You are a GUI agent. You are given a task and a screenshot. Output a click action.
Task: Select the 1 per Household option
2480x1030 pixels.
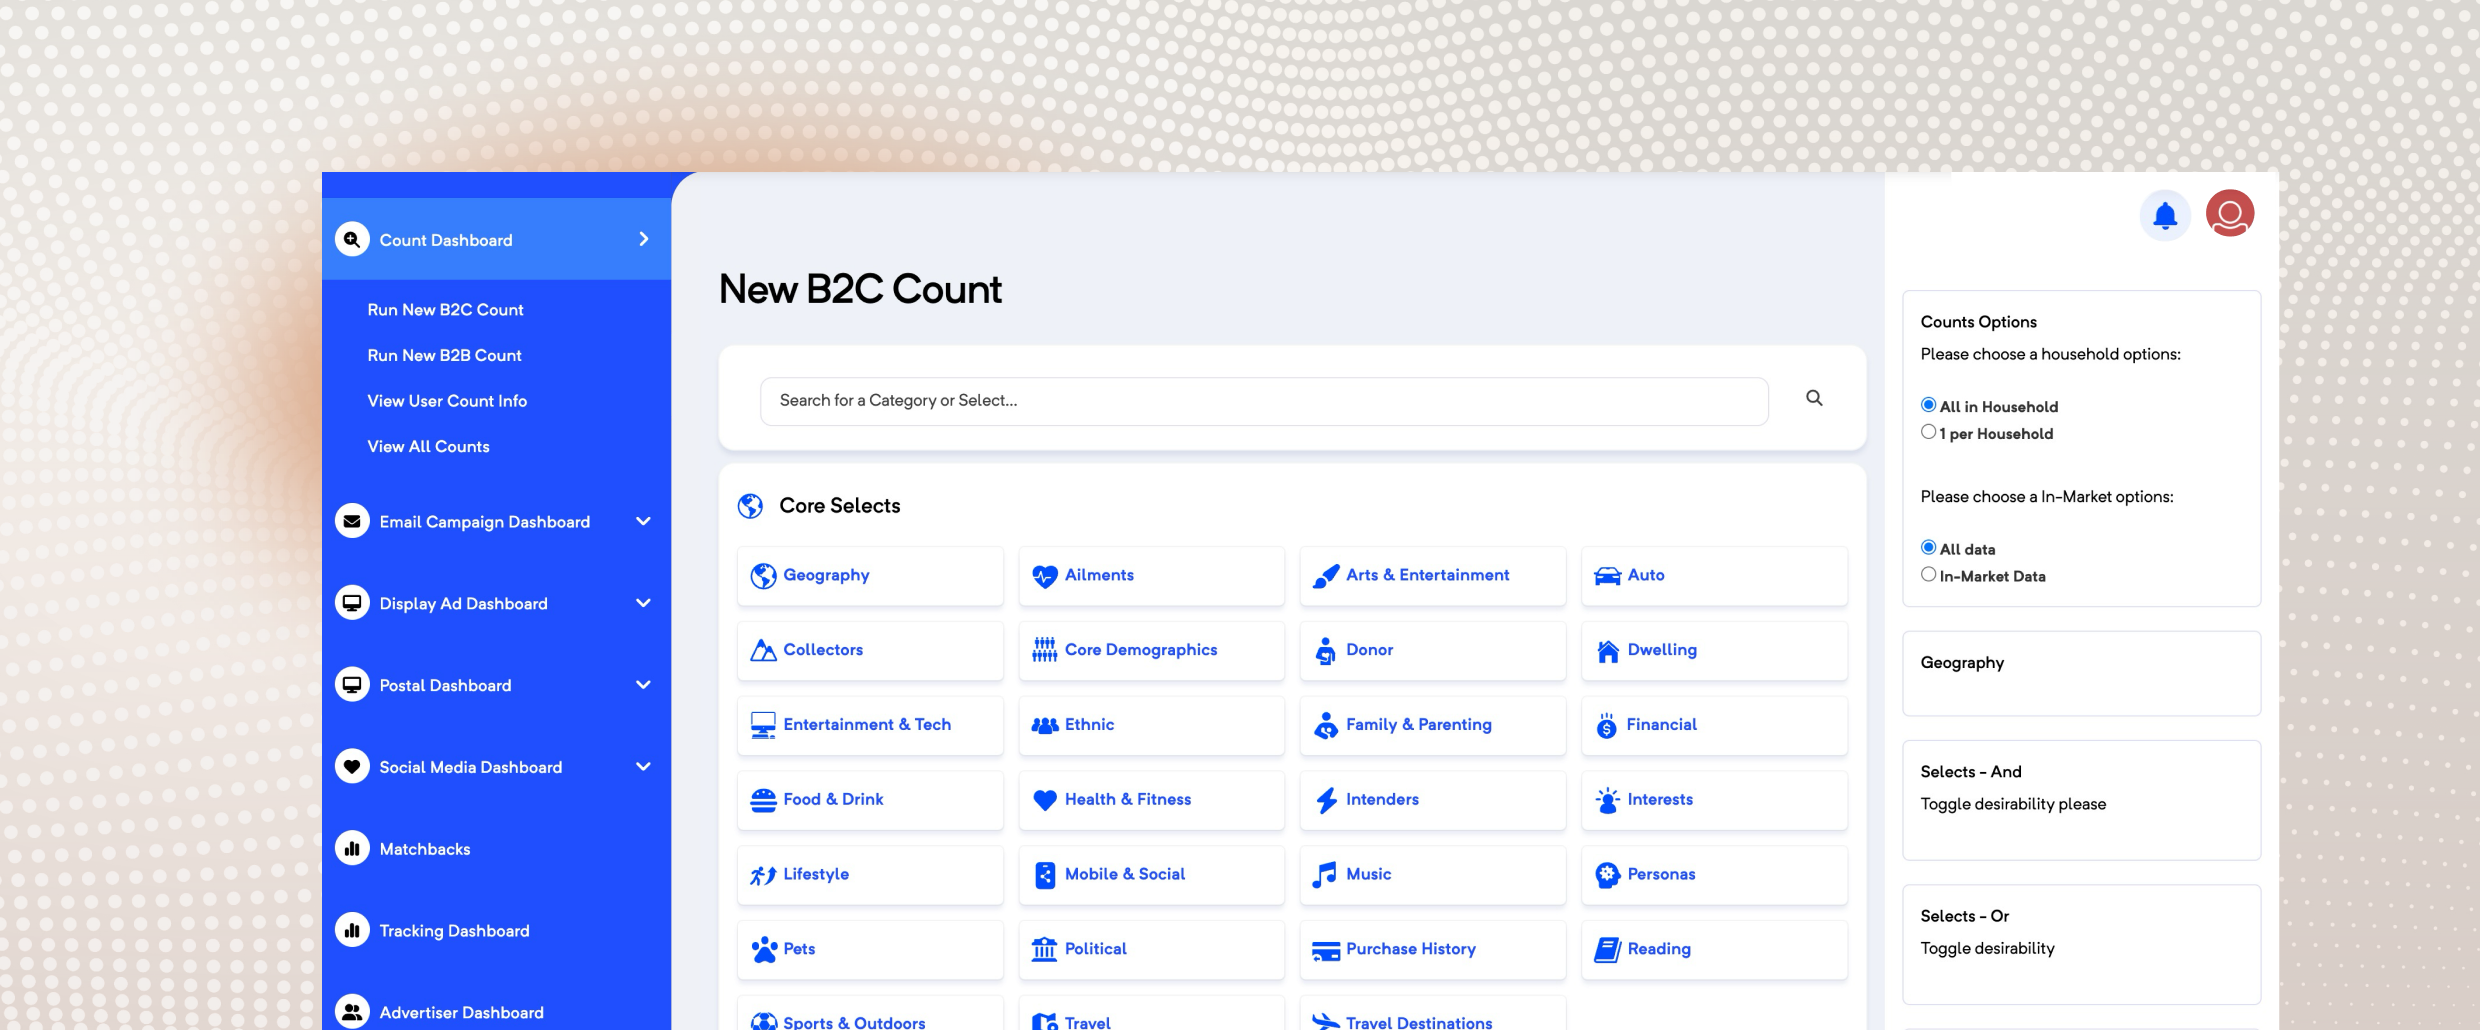click(1928, 432)
